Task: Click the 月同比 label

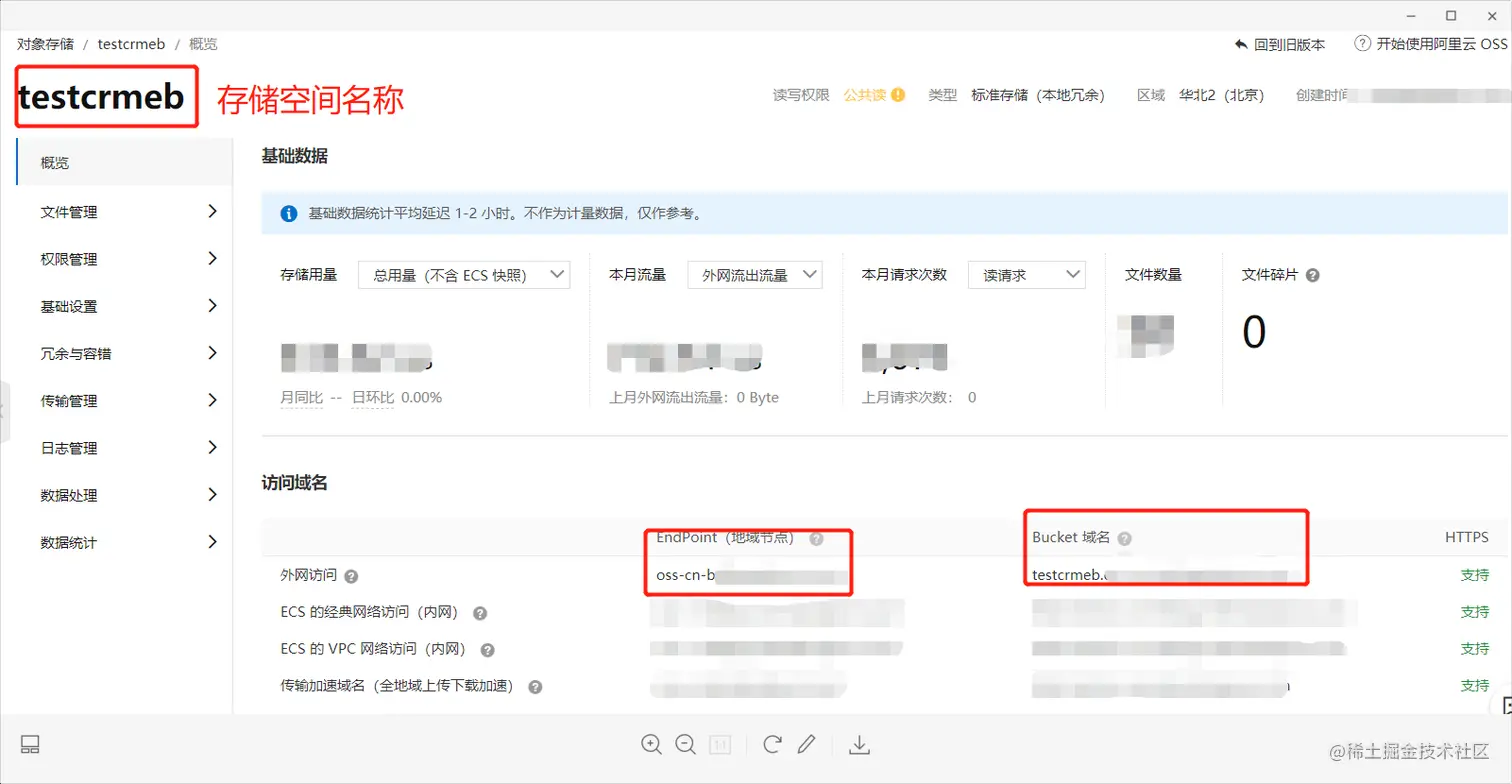Action: (x=302, y=397)
